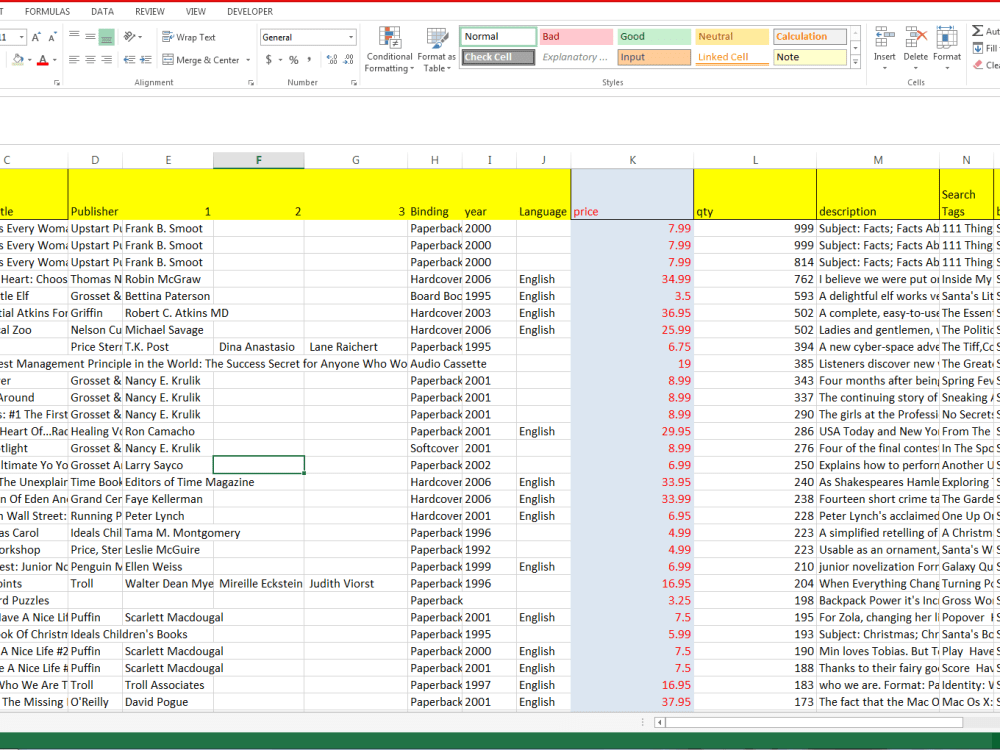Open the font size dropdown arrow

(x=21, y=37)
